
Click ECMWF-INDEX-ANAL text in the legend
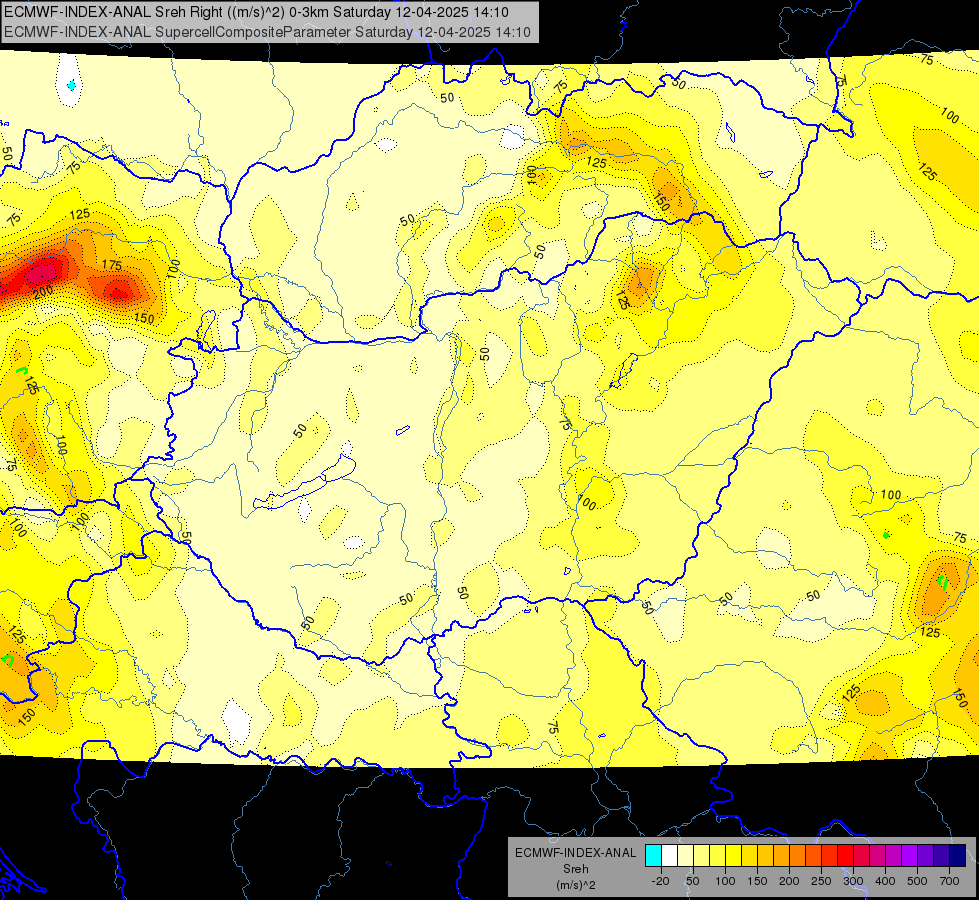(x=576, y=853)
